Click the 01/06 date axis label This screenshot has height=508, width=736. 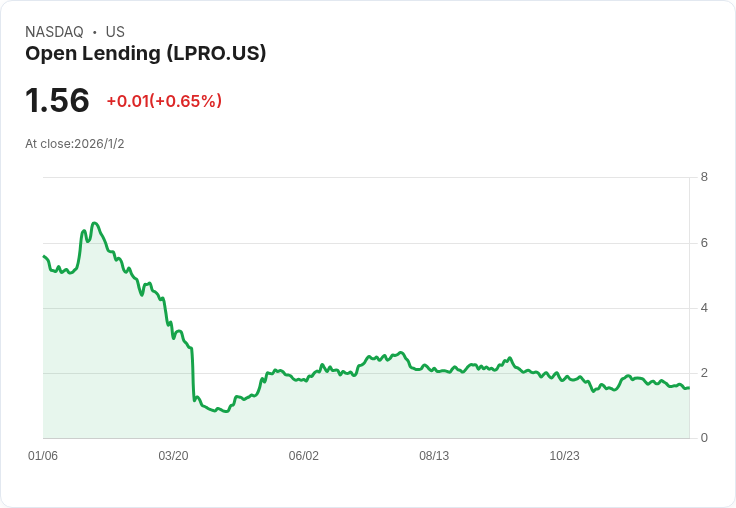click(x=43, y=455)
